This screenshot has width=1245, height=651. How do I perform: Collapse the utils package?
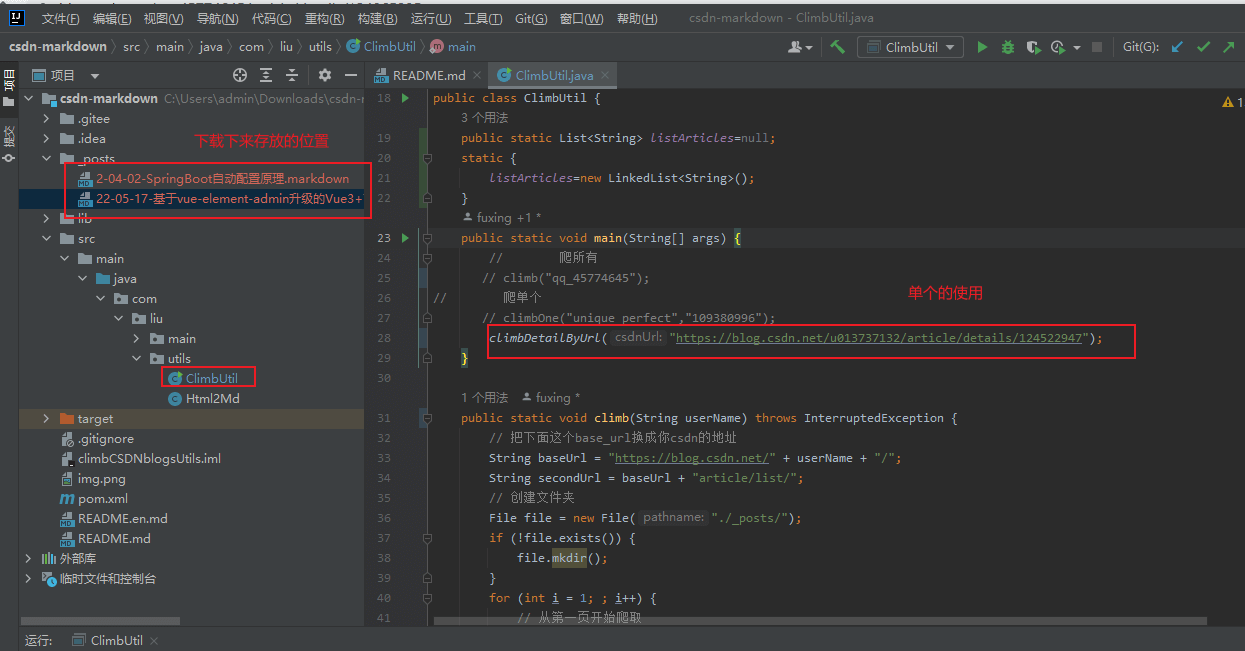pyautogui.click(x=136, y=358)
